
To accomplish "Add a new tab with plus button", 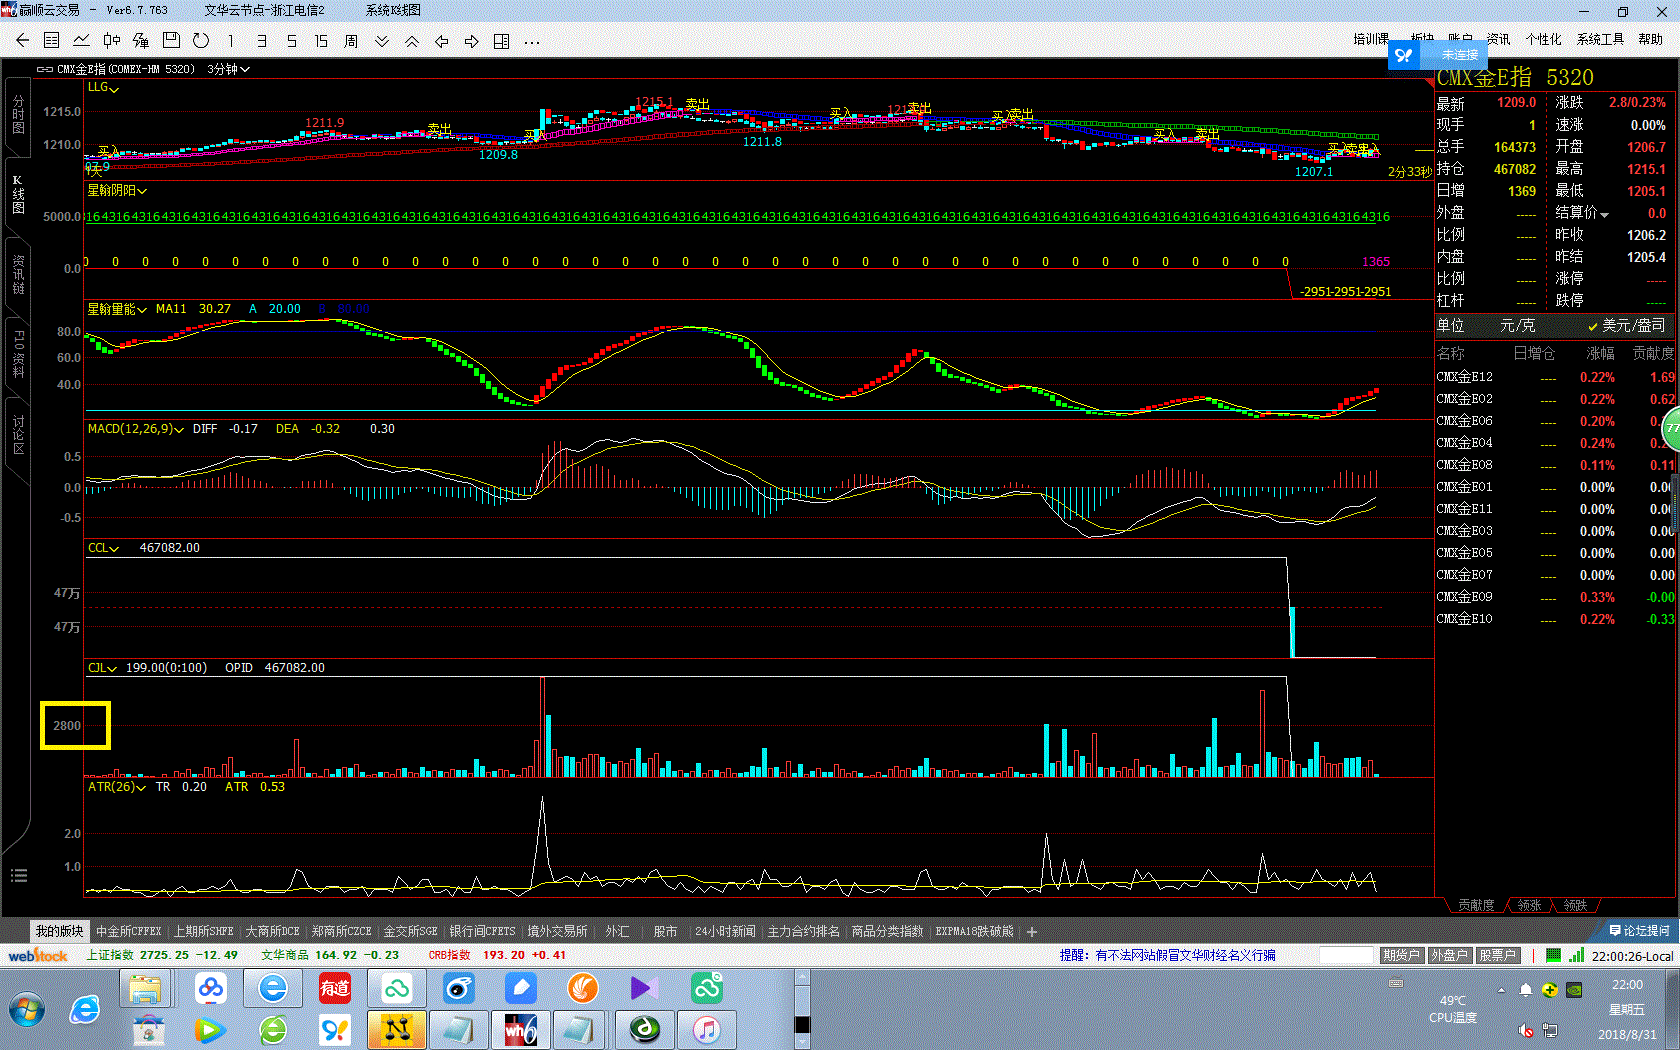I will point(1032,932).
